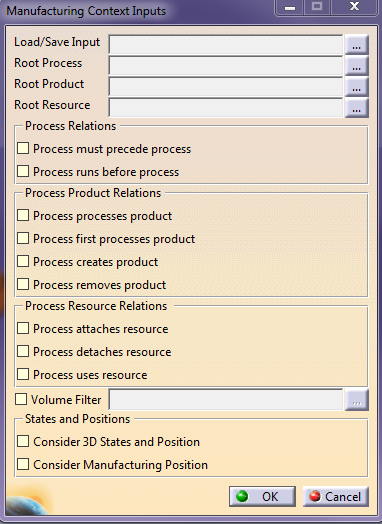Click the Root Process browse ellipsis button

point(356,66)
